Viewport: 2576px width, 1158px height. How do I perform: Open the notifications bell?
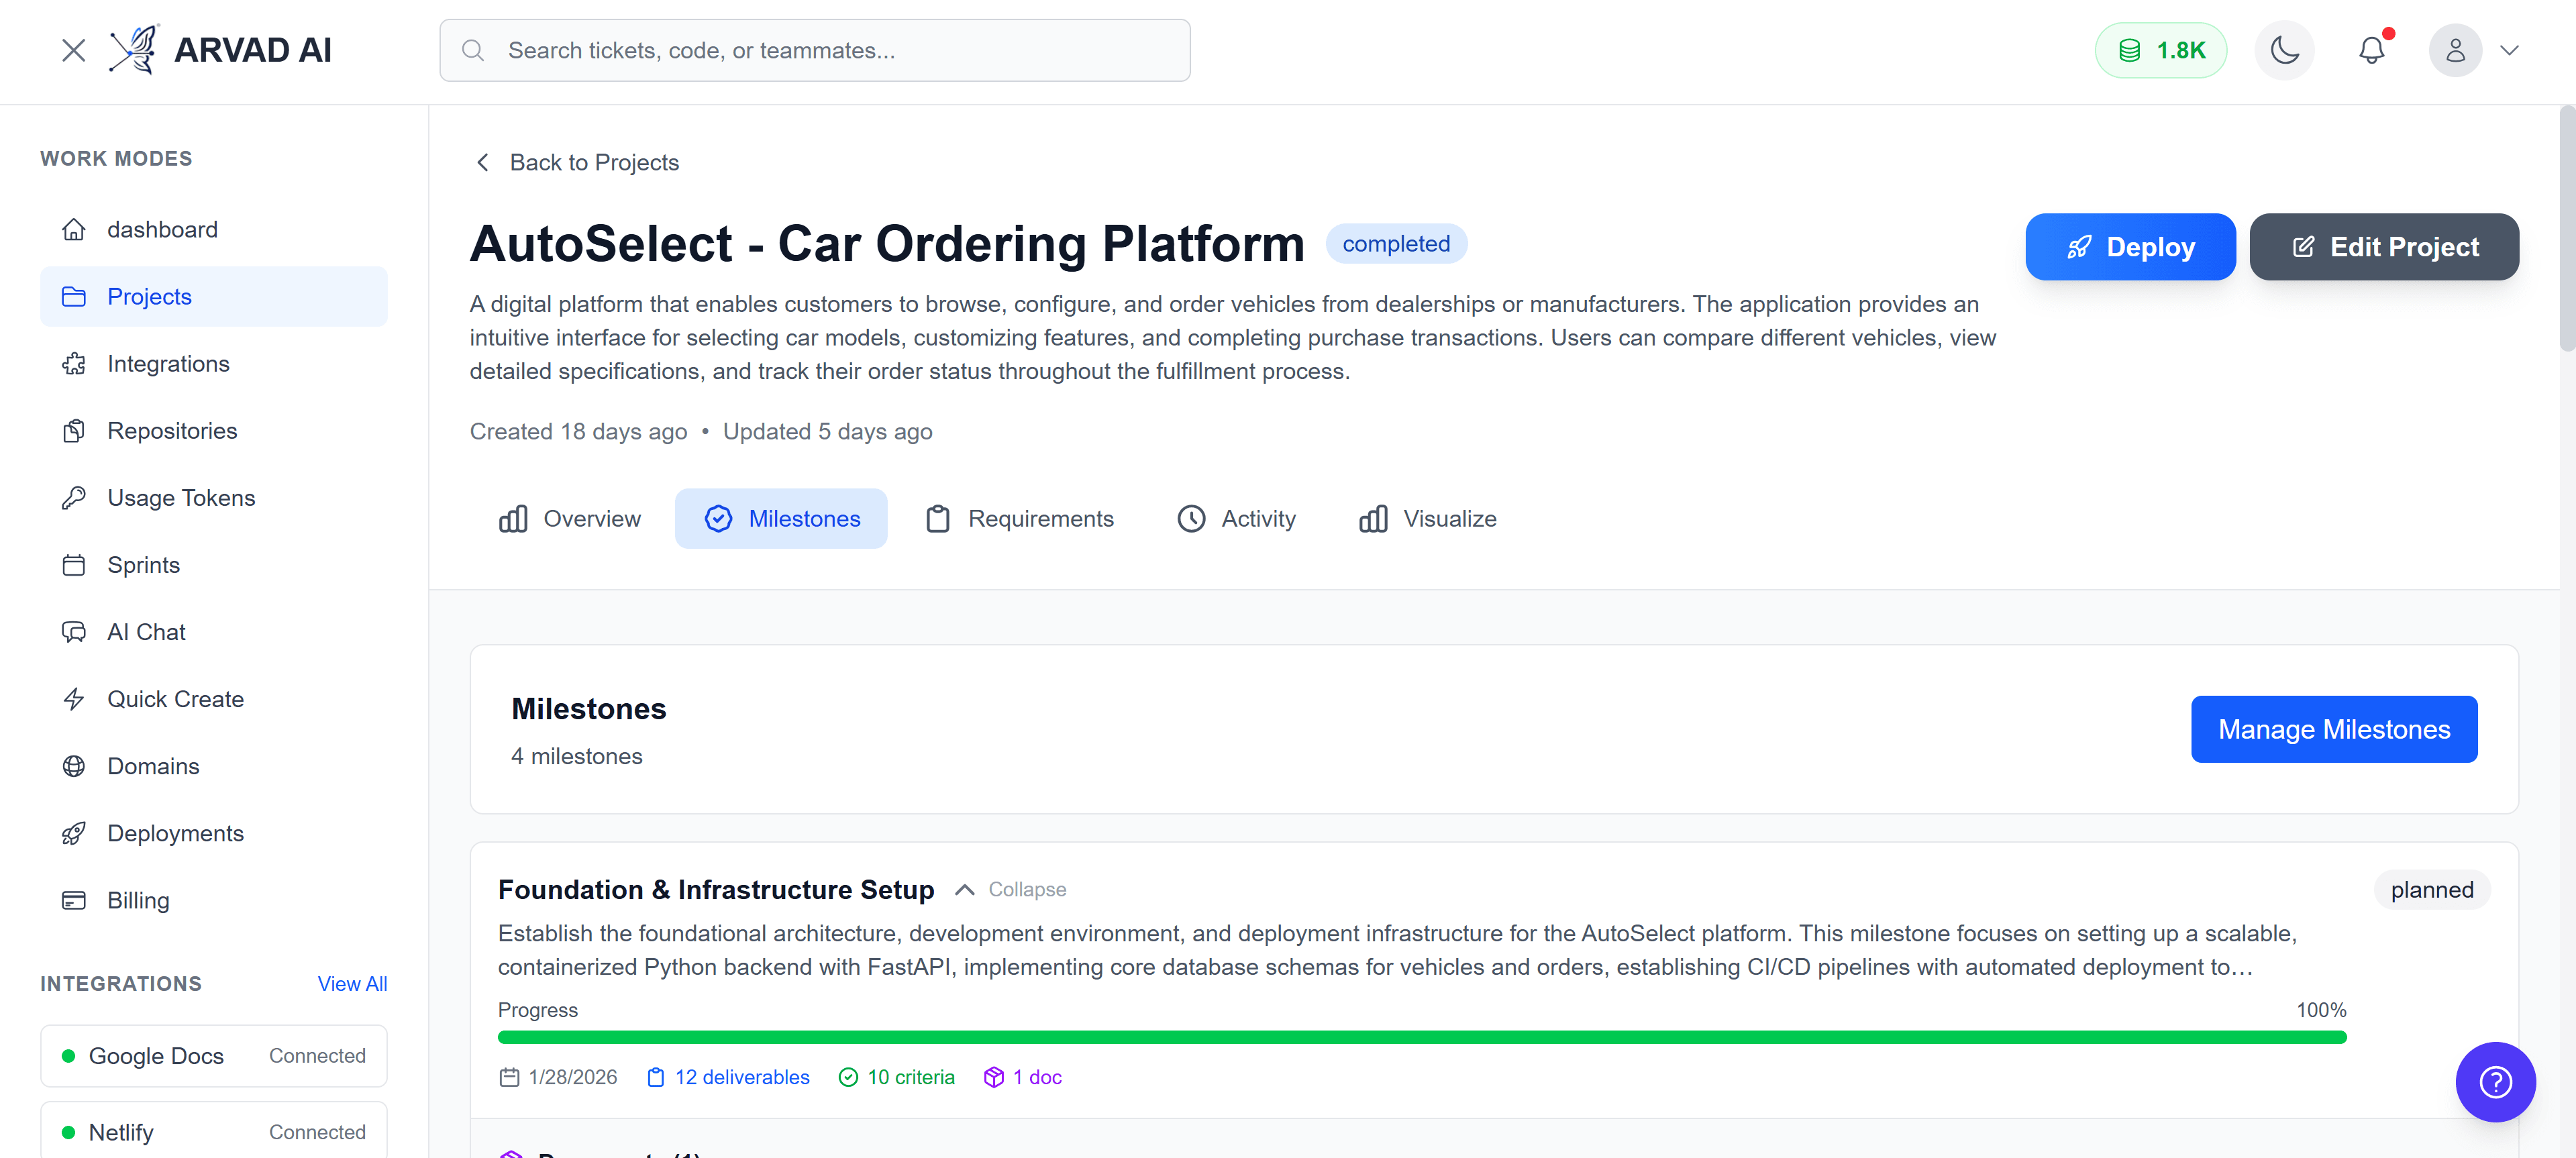[x=2372, y=49]
